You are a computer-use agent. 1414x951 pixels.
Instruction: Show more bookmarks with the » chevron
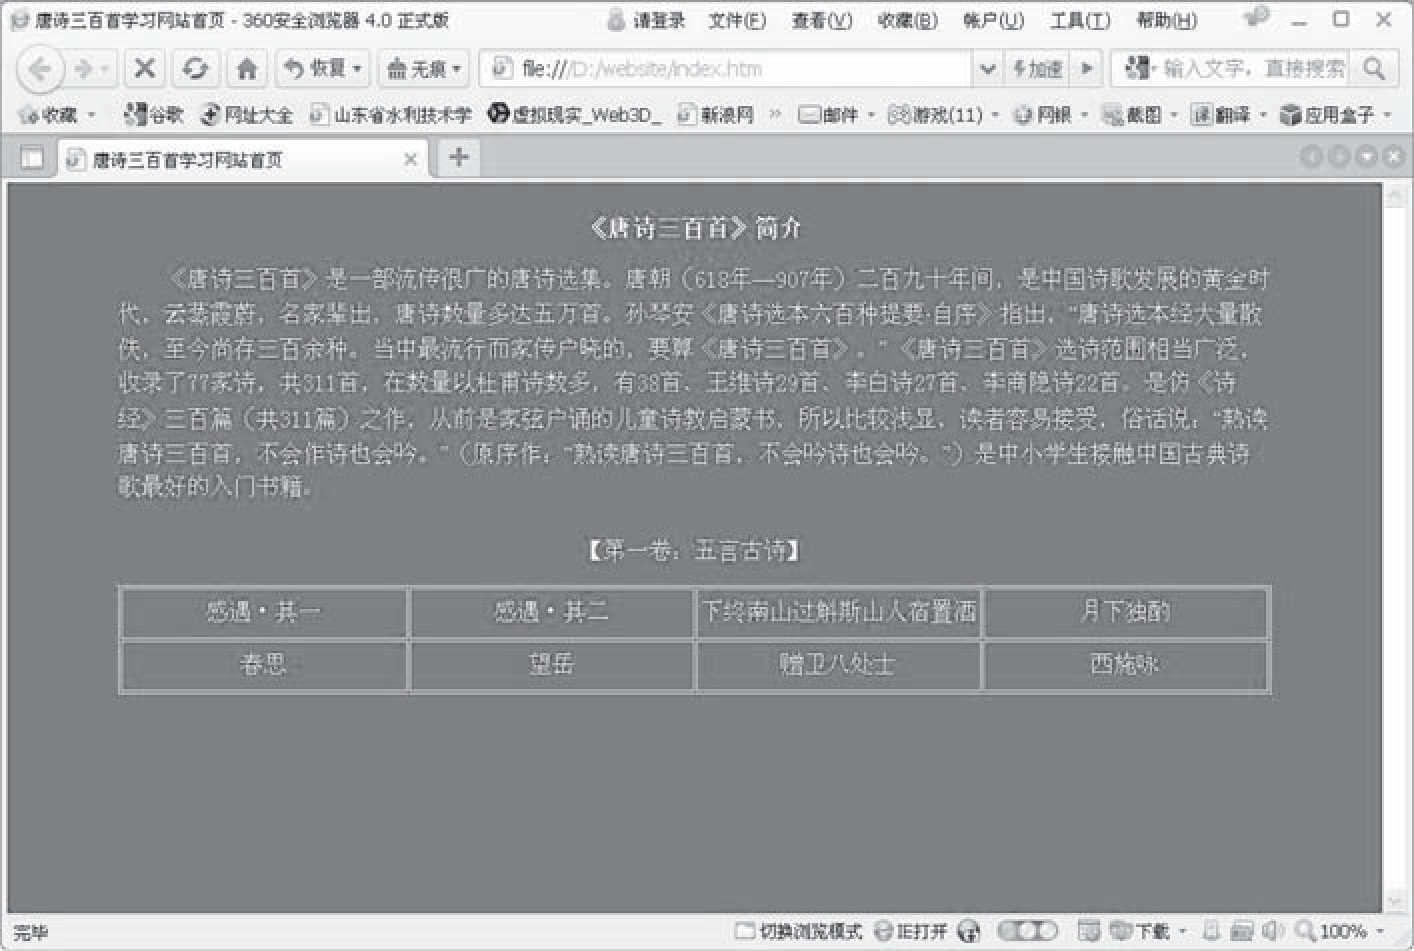(x=775, y=115)
